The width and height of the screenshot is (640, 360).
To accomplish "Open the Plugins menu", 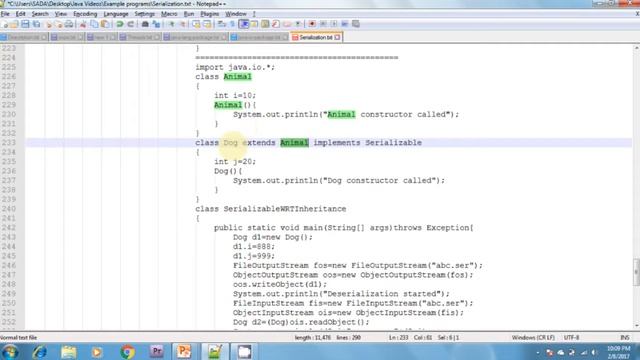I will 210,14.
